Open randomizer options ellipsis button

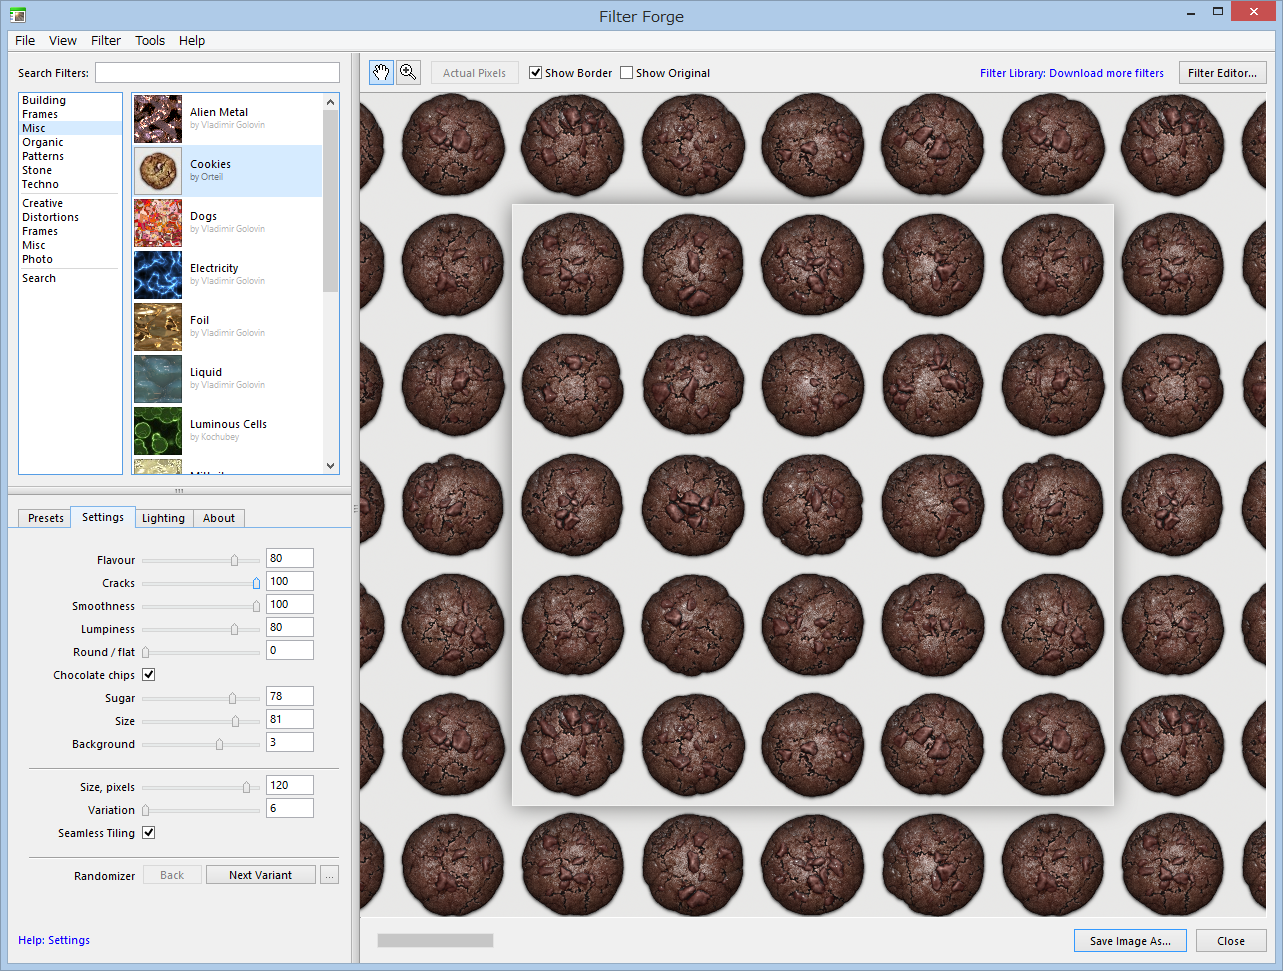(x=329, y=875)
